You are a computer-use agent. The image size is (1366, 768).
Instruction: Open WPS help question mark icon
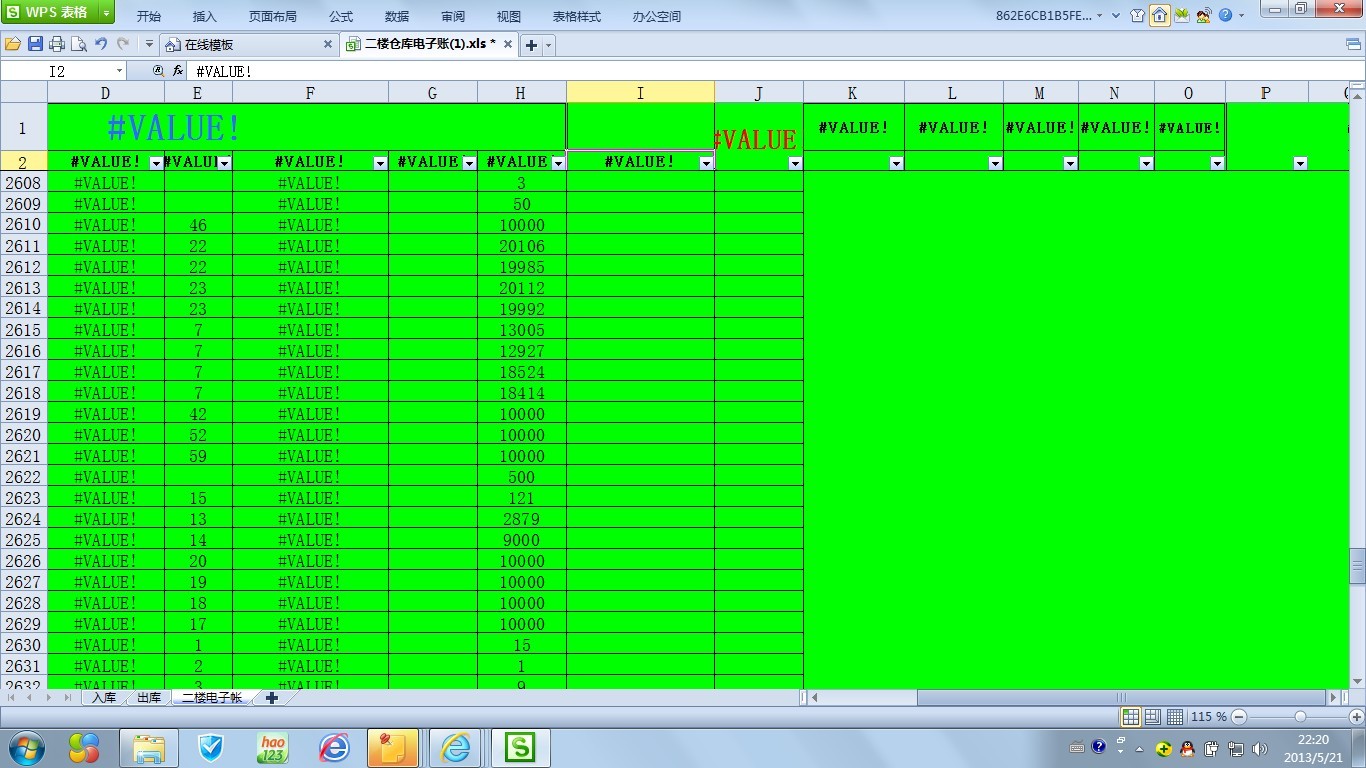[x=1225, y=16]
